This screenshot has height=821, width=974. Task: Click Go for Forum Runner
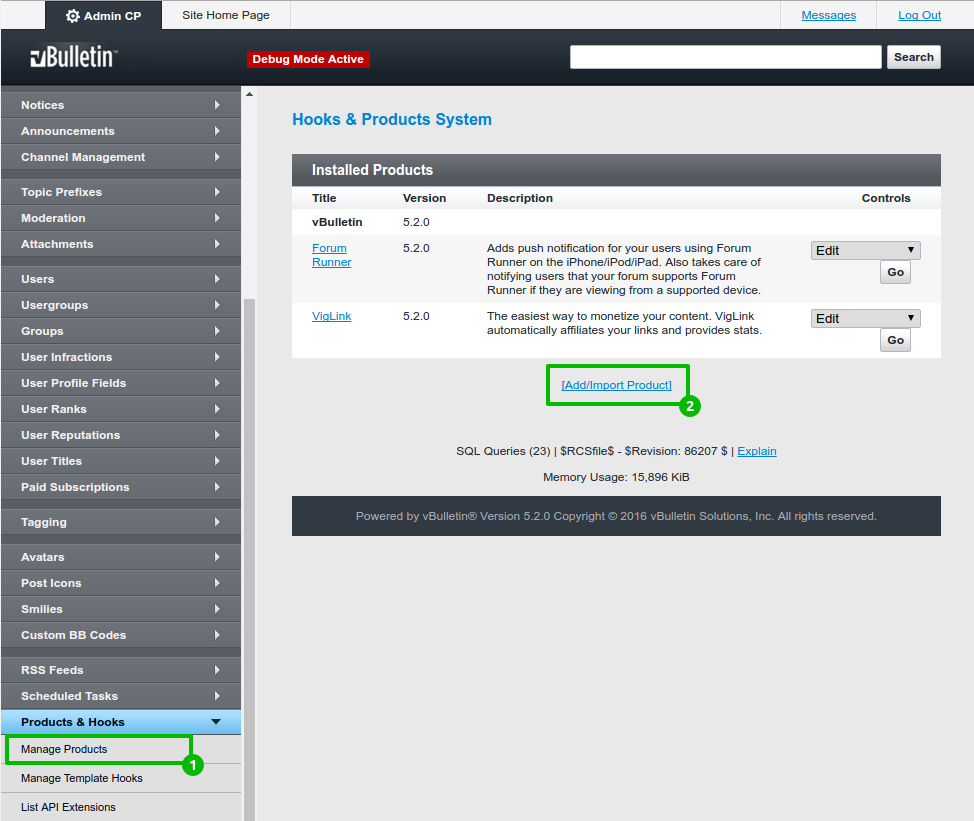[x=895, y=272]
